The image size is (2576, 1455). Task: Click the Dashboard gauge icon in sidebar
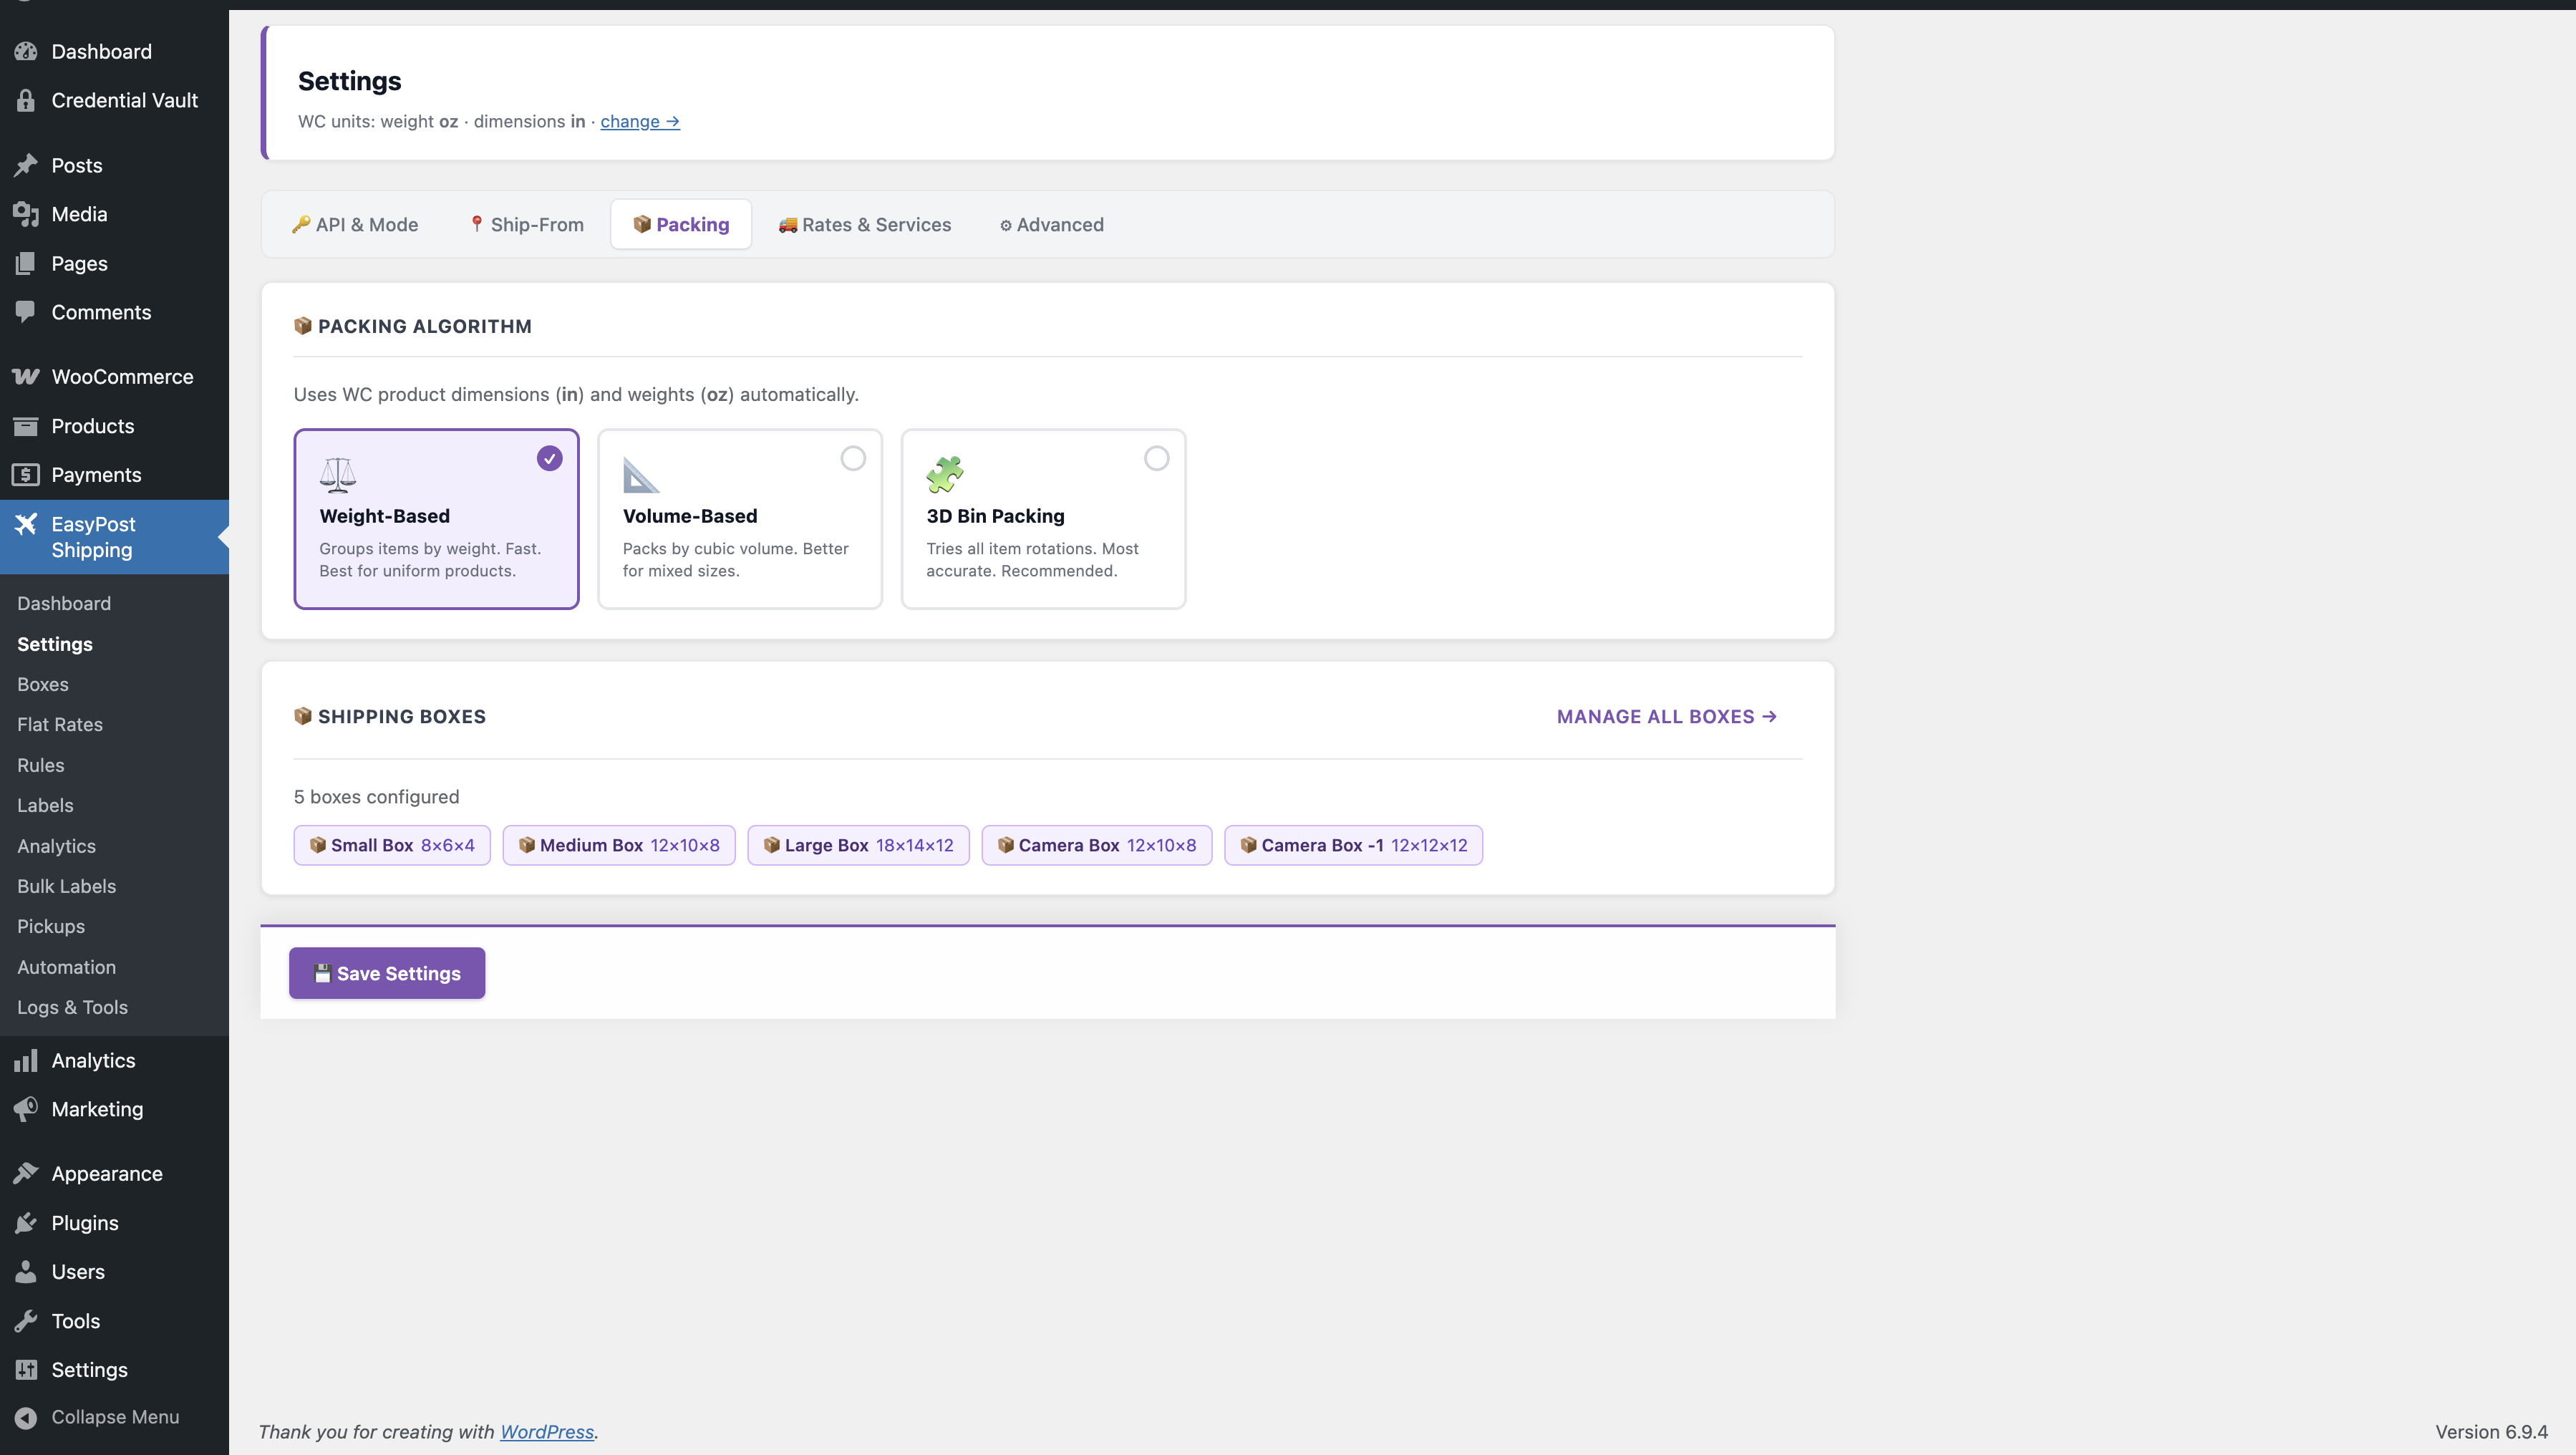26,51
